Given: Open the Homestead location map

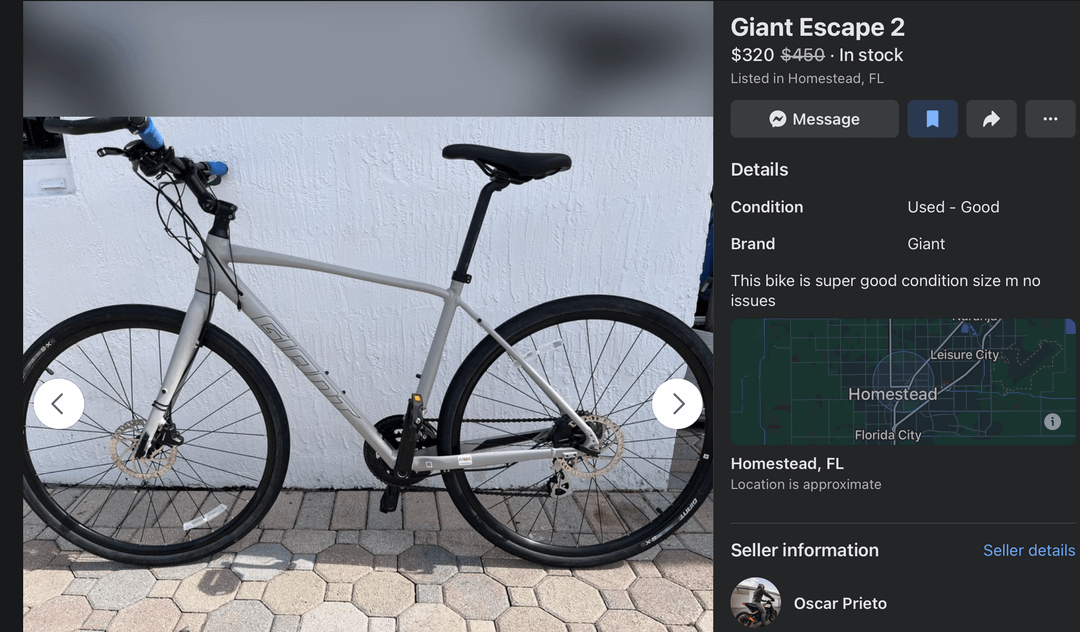Looking at the screenshot, I should 902,381.
